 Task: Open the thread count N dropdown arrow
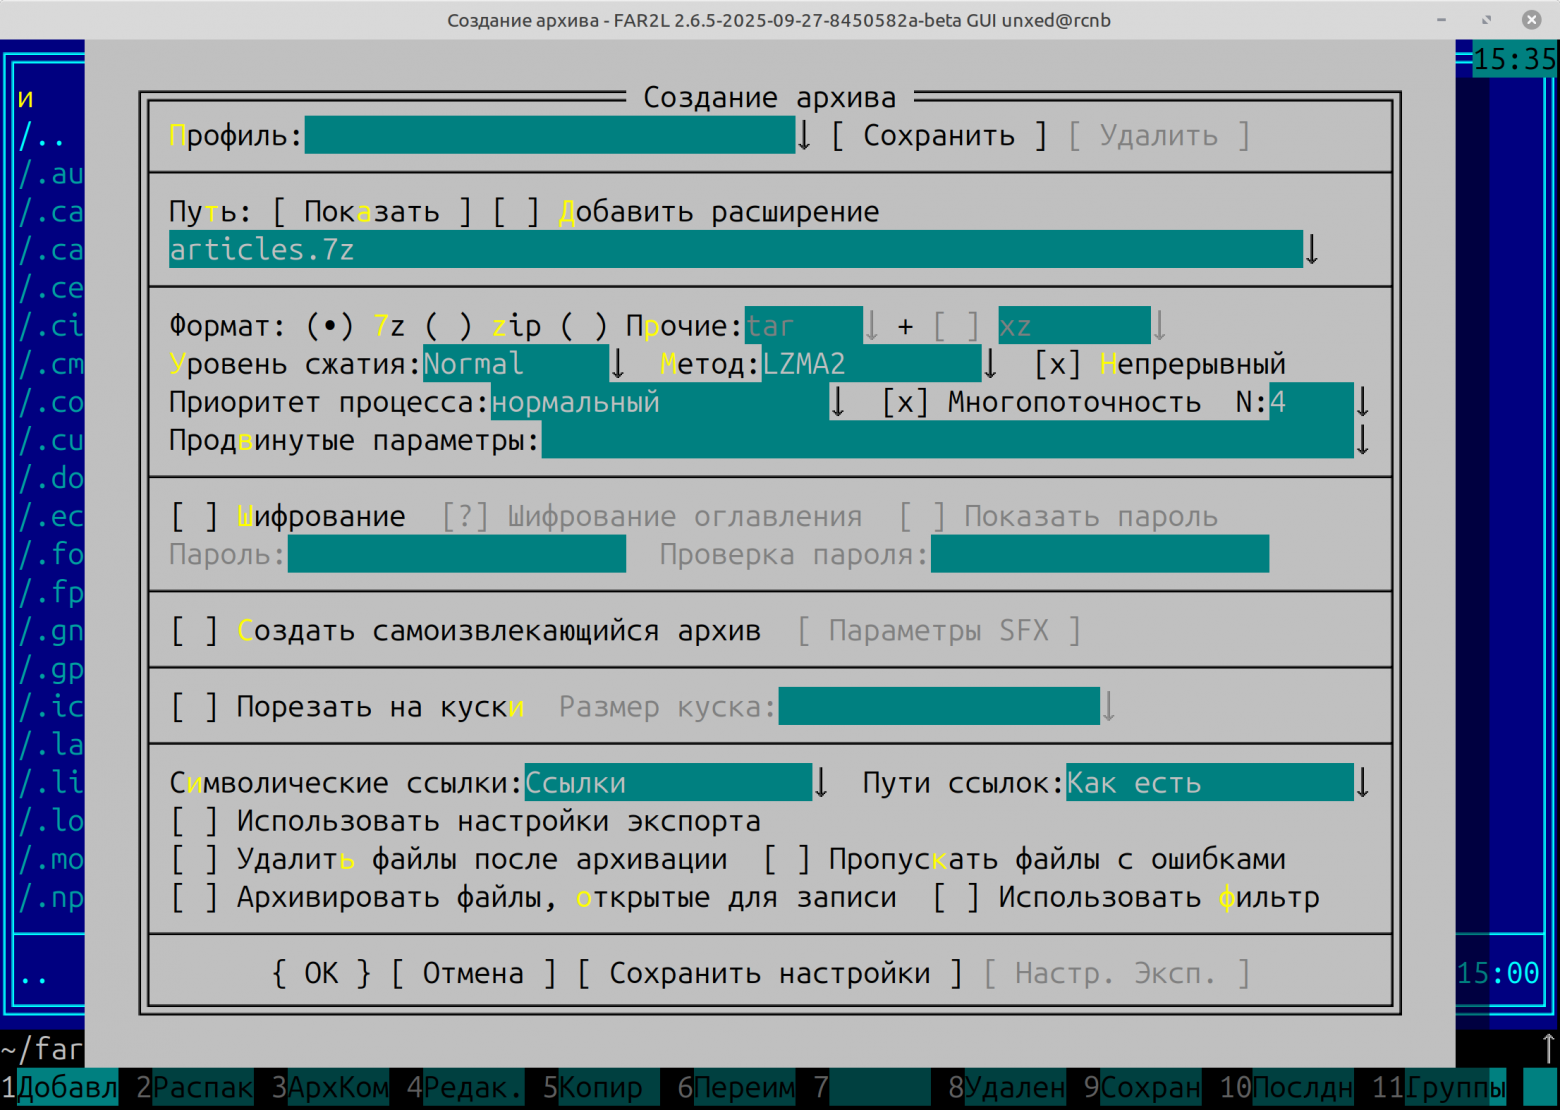pyautogui.click(x=1362, y=402)
